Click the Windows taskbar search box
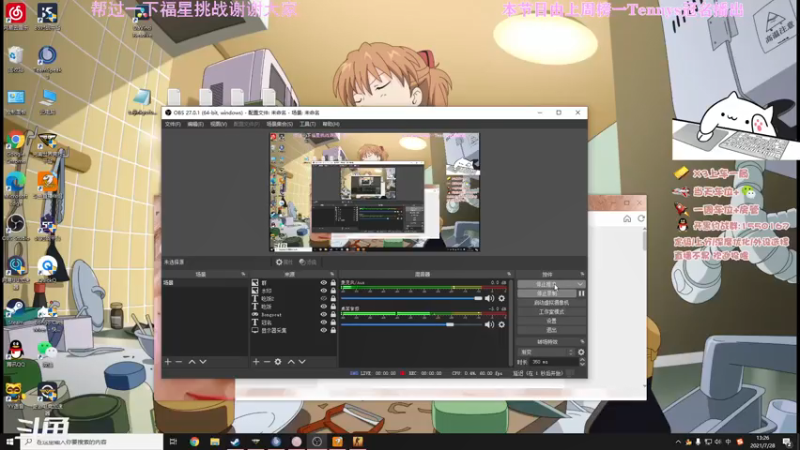800x450 pixels. [92, 442]
